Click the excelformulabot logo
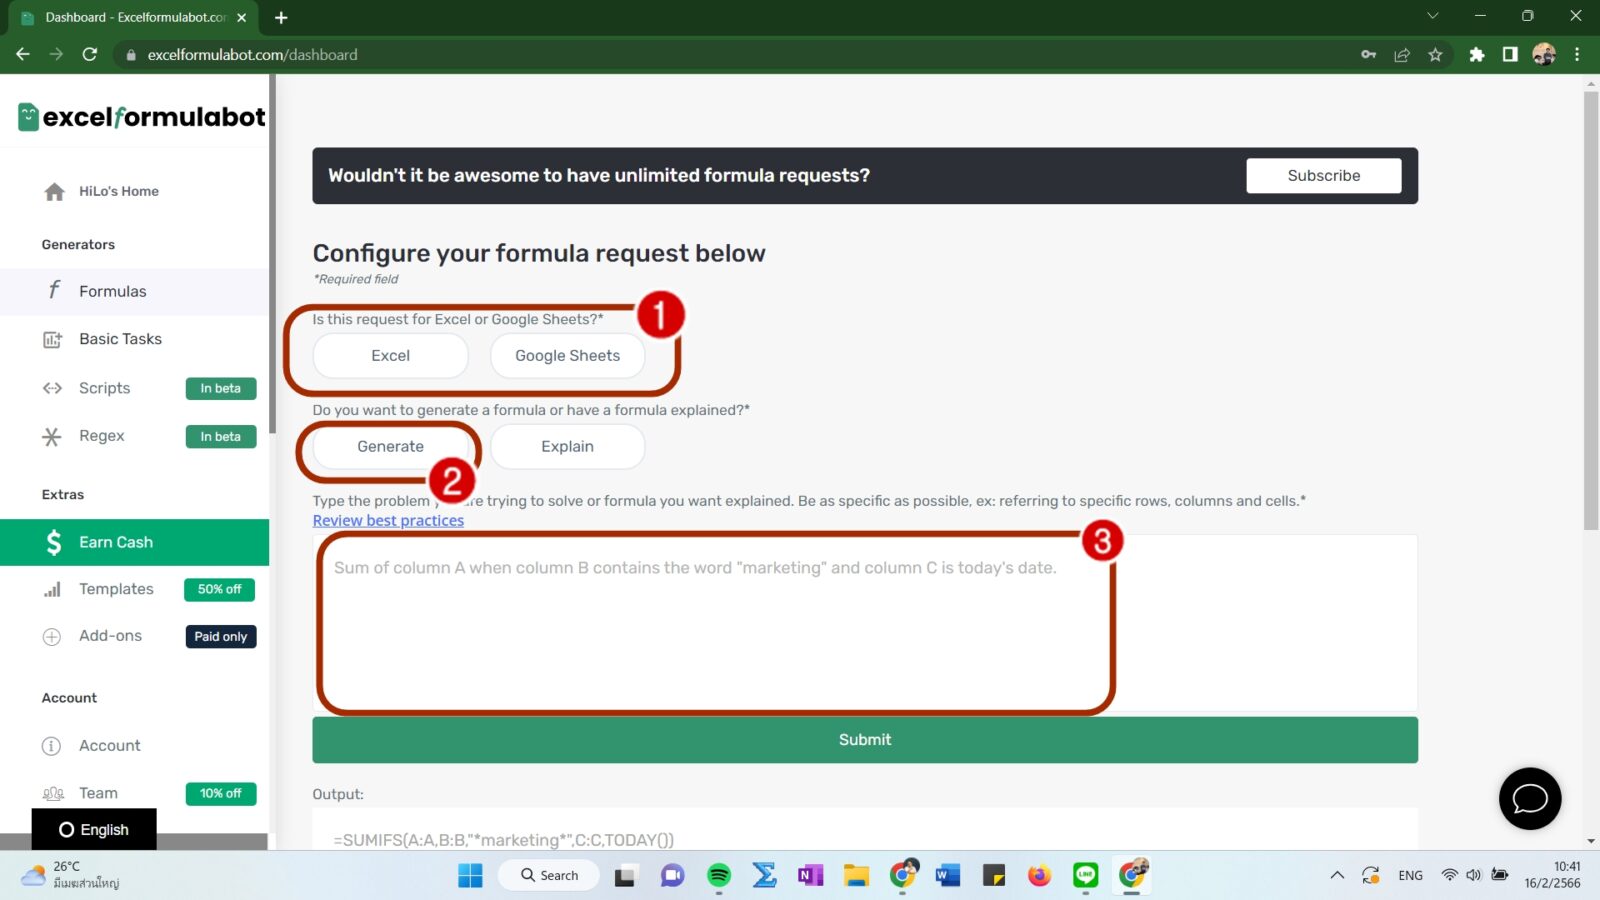1600x900 pixels. pos(141,117)
